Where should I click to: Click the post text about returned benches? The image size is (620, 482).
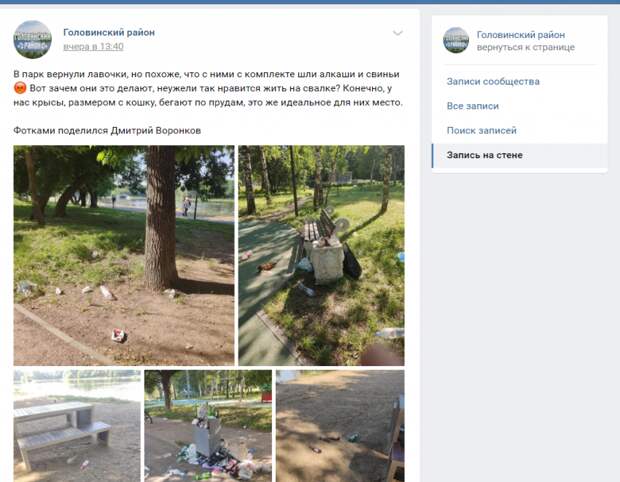pyautogui.click(x=208, y=88)
